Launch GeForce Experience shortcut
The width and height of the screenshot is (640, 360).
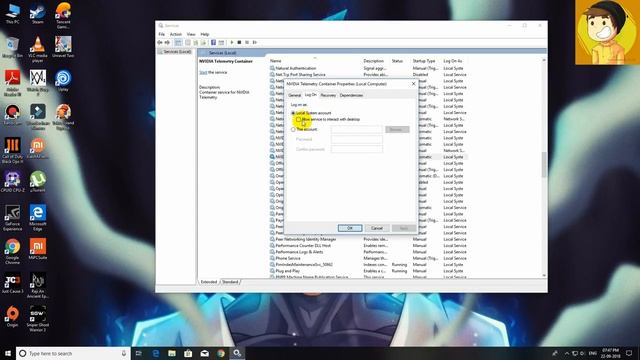tap(12, 218)
